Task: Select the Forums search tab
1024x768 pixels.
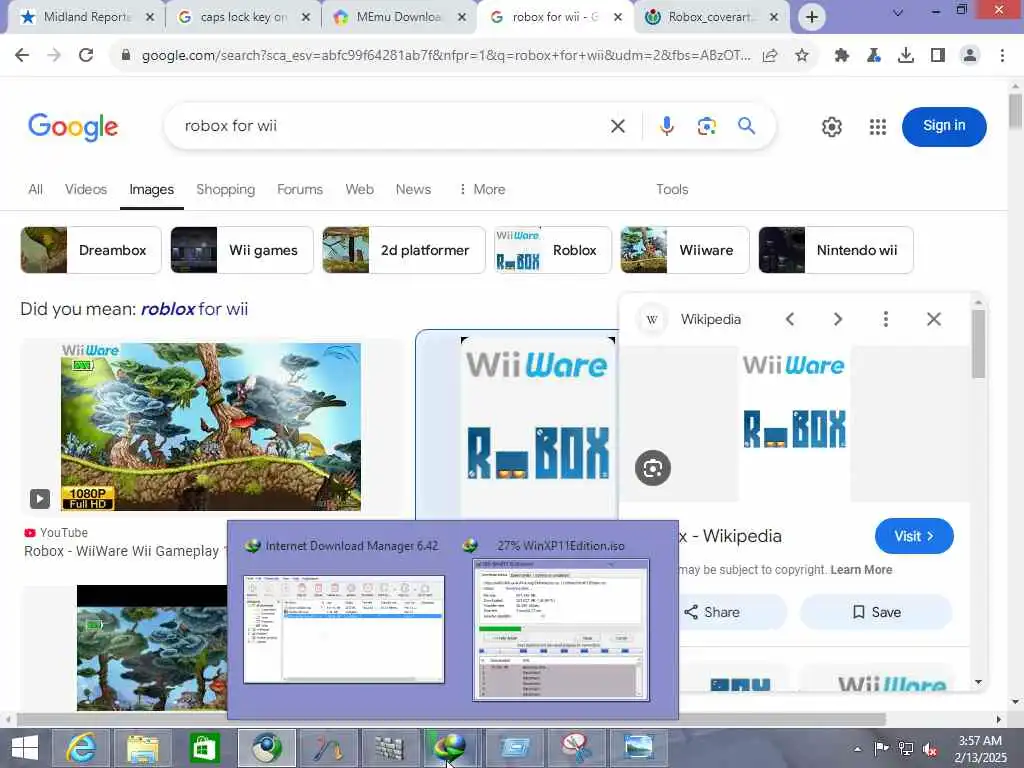Action: pos(300,189)
